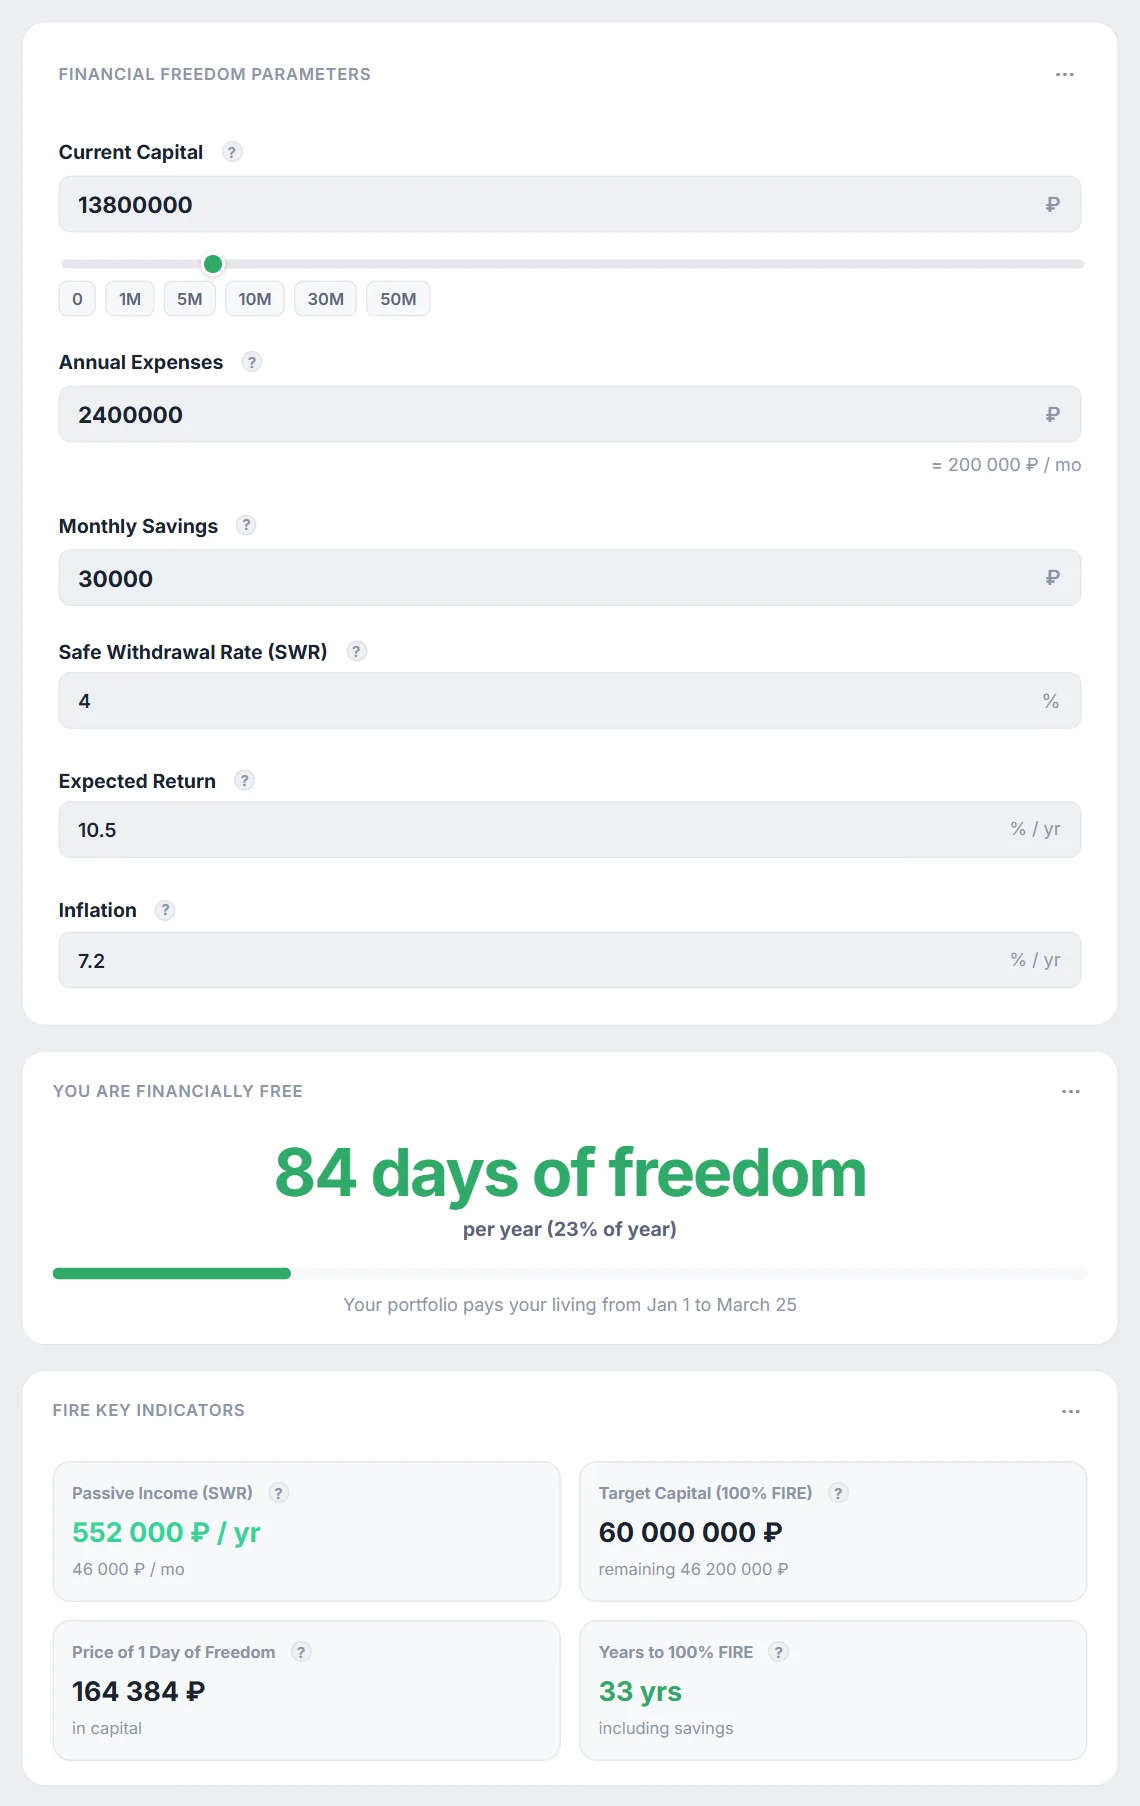
Task: Show Monthly Savings help icon info
Action: pos(246,525)
